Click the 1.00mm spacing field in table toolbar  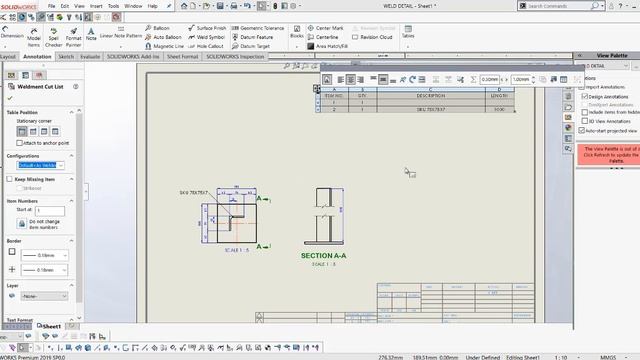coord(521,80)
